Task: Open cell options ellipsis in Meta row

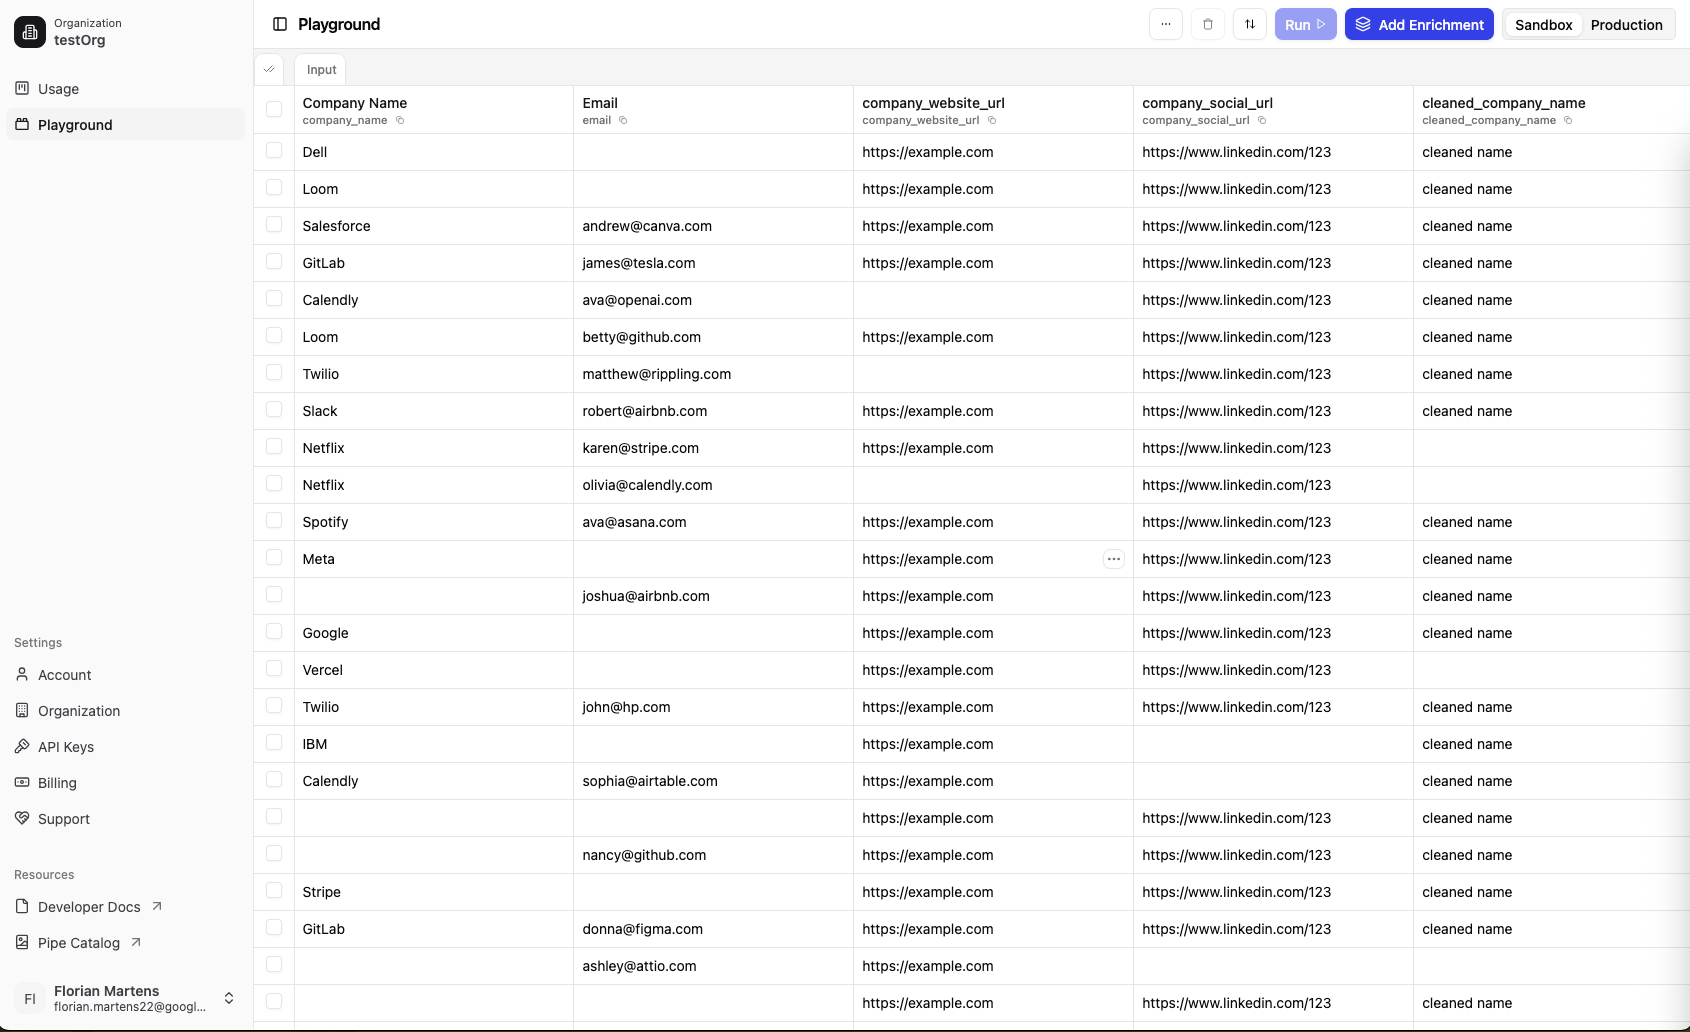Action: [x=1114, y=559]
